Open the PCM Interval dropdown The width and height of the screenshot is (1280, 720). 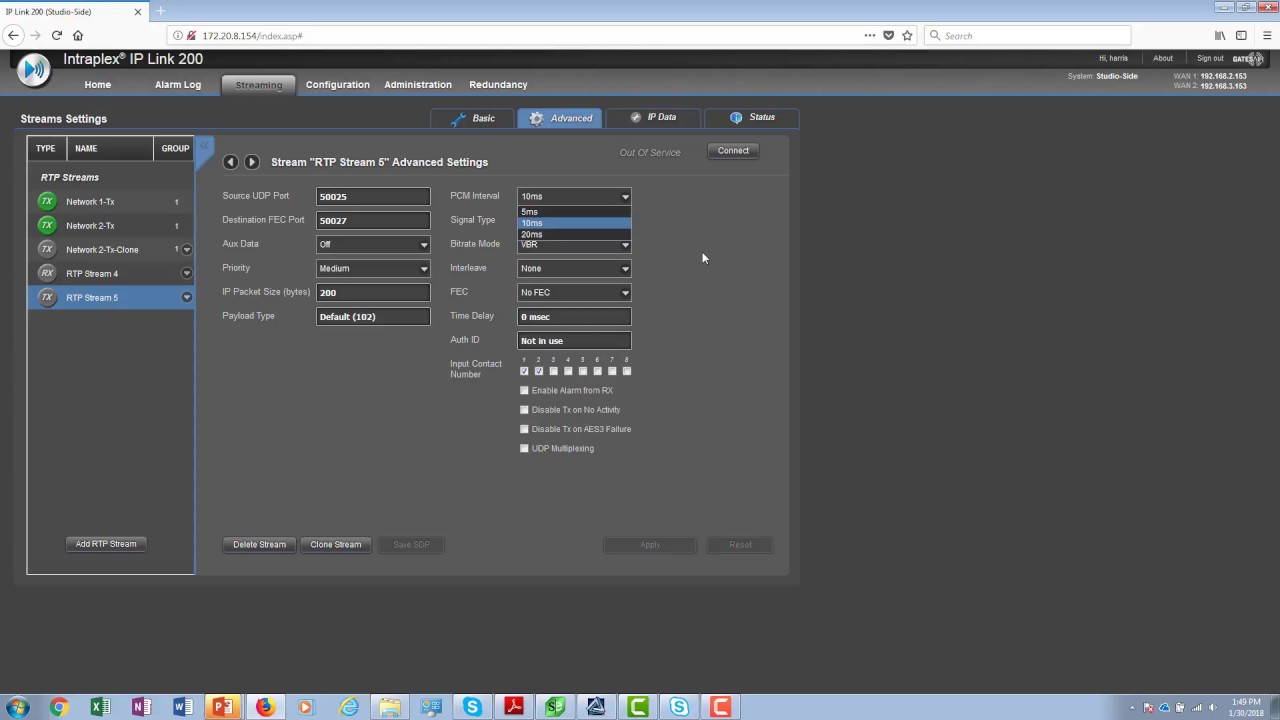click(574, 196)
